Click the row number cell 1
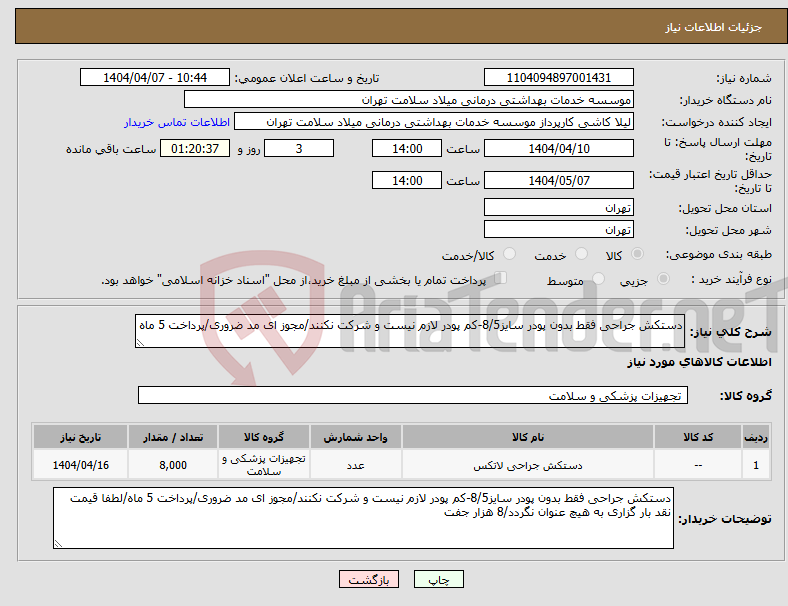Viewport: 788px width, 606px height. tap(755, 465)
